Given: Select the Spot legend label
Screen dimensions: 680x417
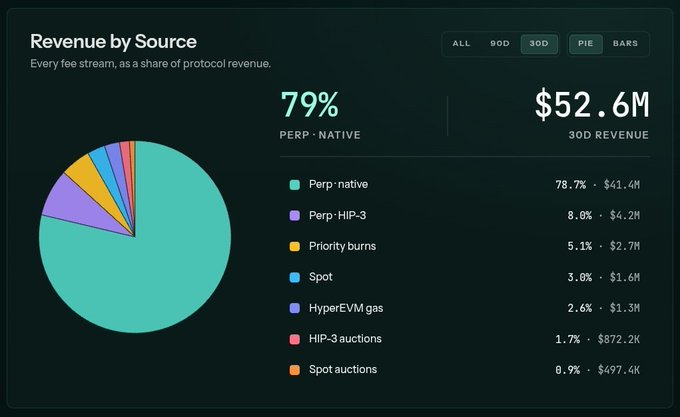Looking at the screenshot, I should coord(320,277).
